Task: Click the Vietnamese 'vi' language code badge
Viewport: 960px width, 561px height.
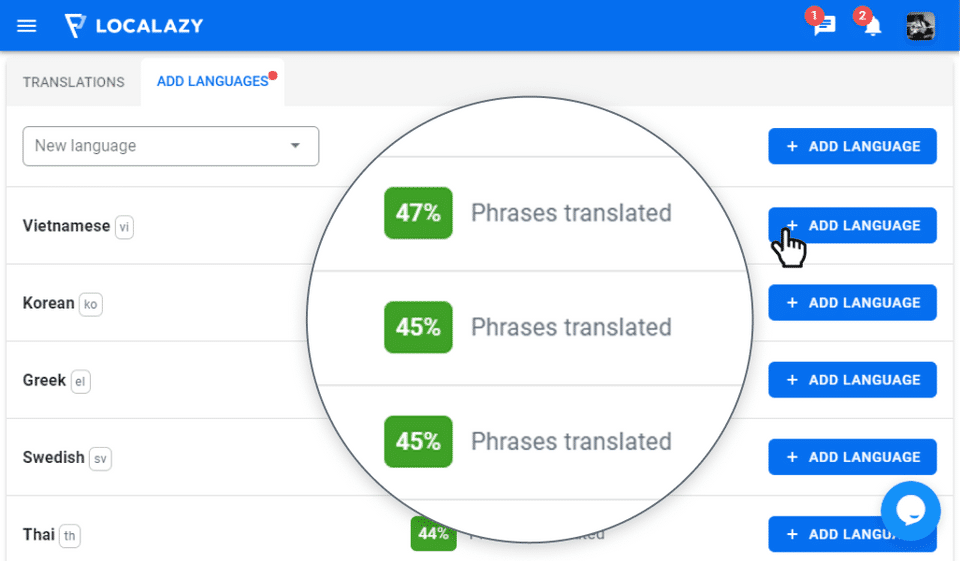Action: coord(124,227)
